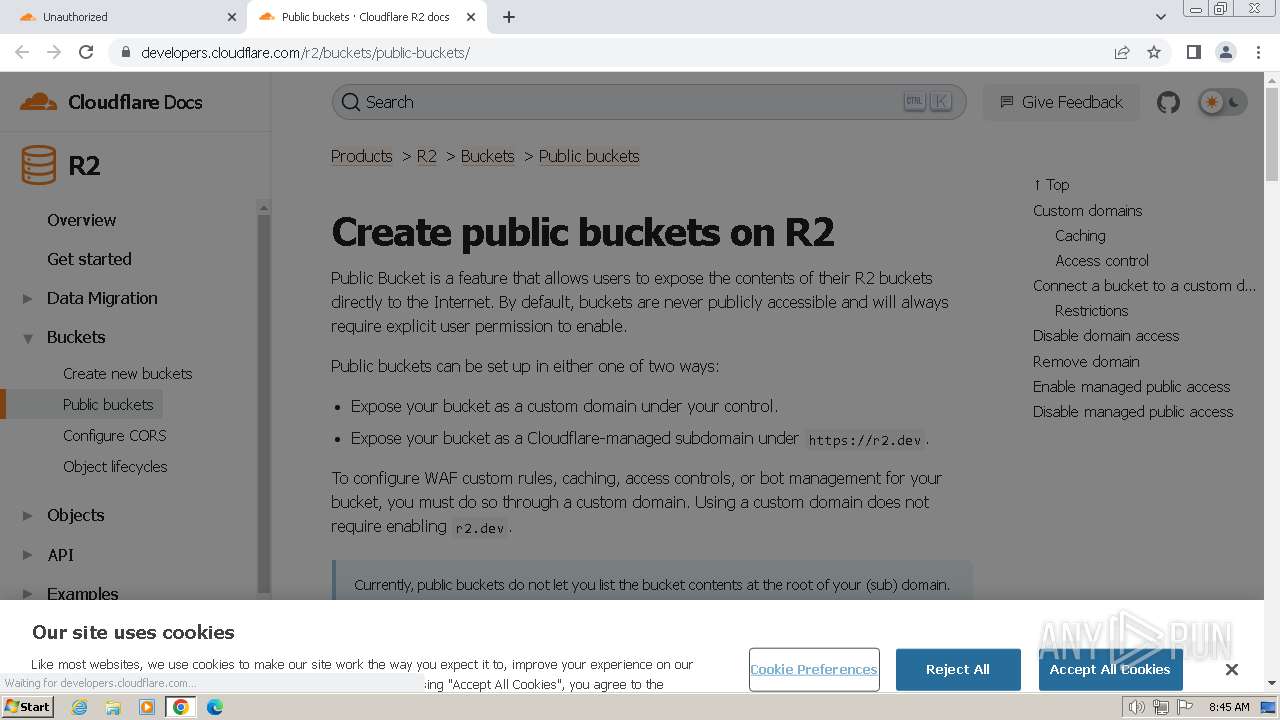Image resolution: width=1280 pixels, height=720 pixels.
Task: Jump to the Restrictions section
Action: [x=1091, y=311]
